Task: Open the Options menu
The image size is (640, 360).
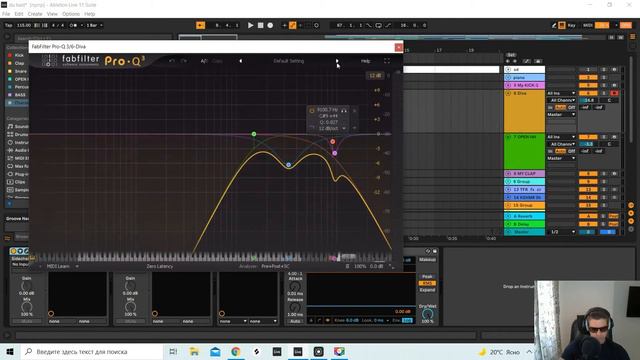Action: coord(71,14)
